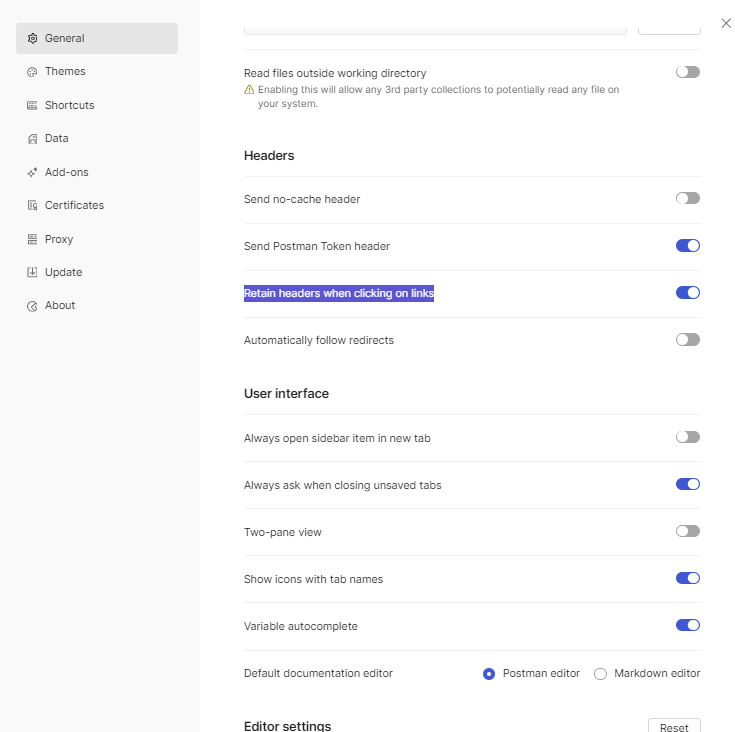Screen dimensions: 735x732
Task: Open Add-ons using the sparkle icon
Action: [x=32, y=172]
